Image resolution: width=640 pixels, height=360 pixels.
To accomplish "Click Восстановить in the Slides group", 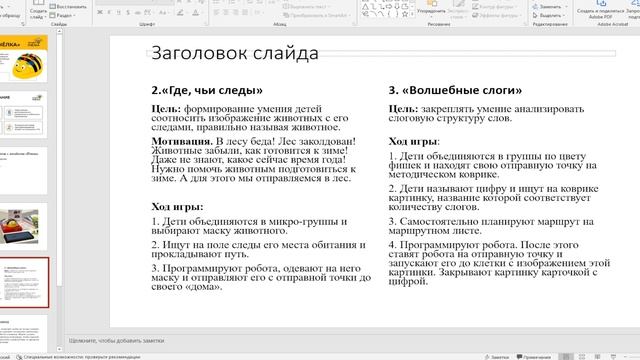I will coord(68,7).
